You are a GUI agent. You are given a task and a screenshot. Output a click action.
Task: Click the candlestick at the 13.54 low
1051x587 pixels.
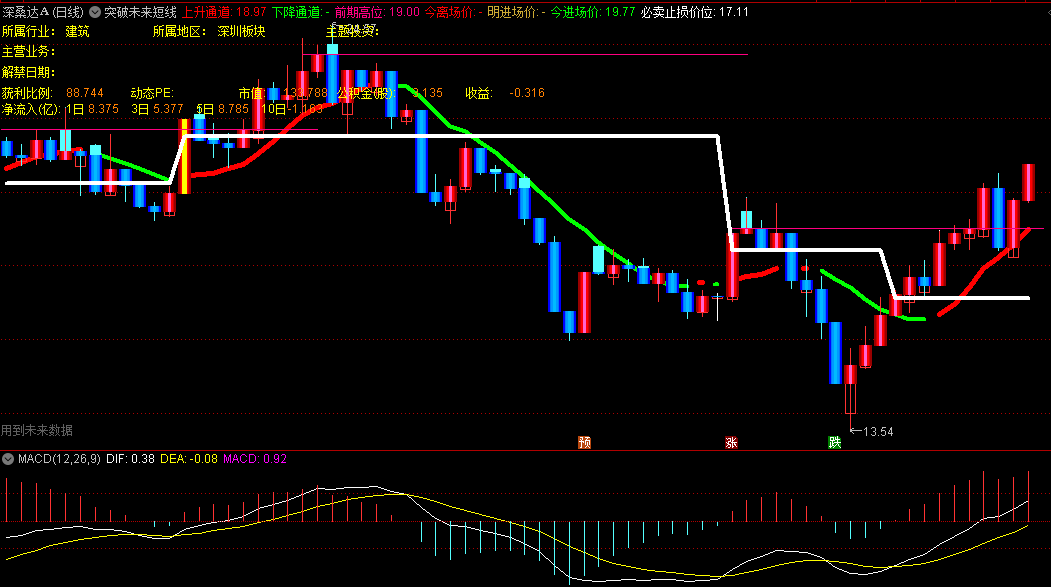point(851,389)
